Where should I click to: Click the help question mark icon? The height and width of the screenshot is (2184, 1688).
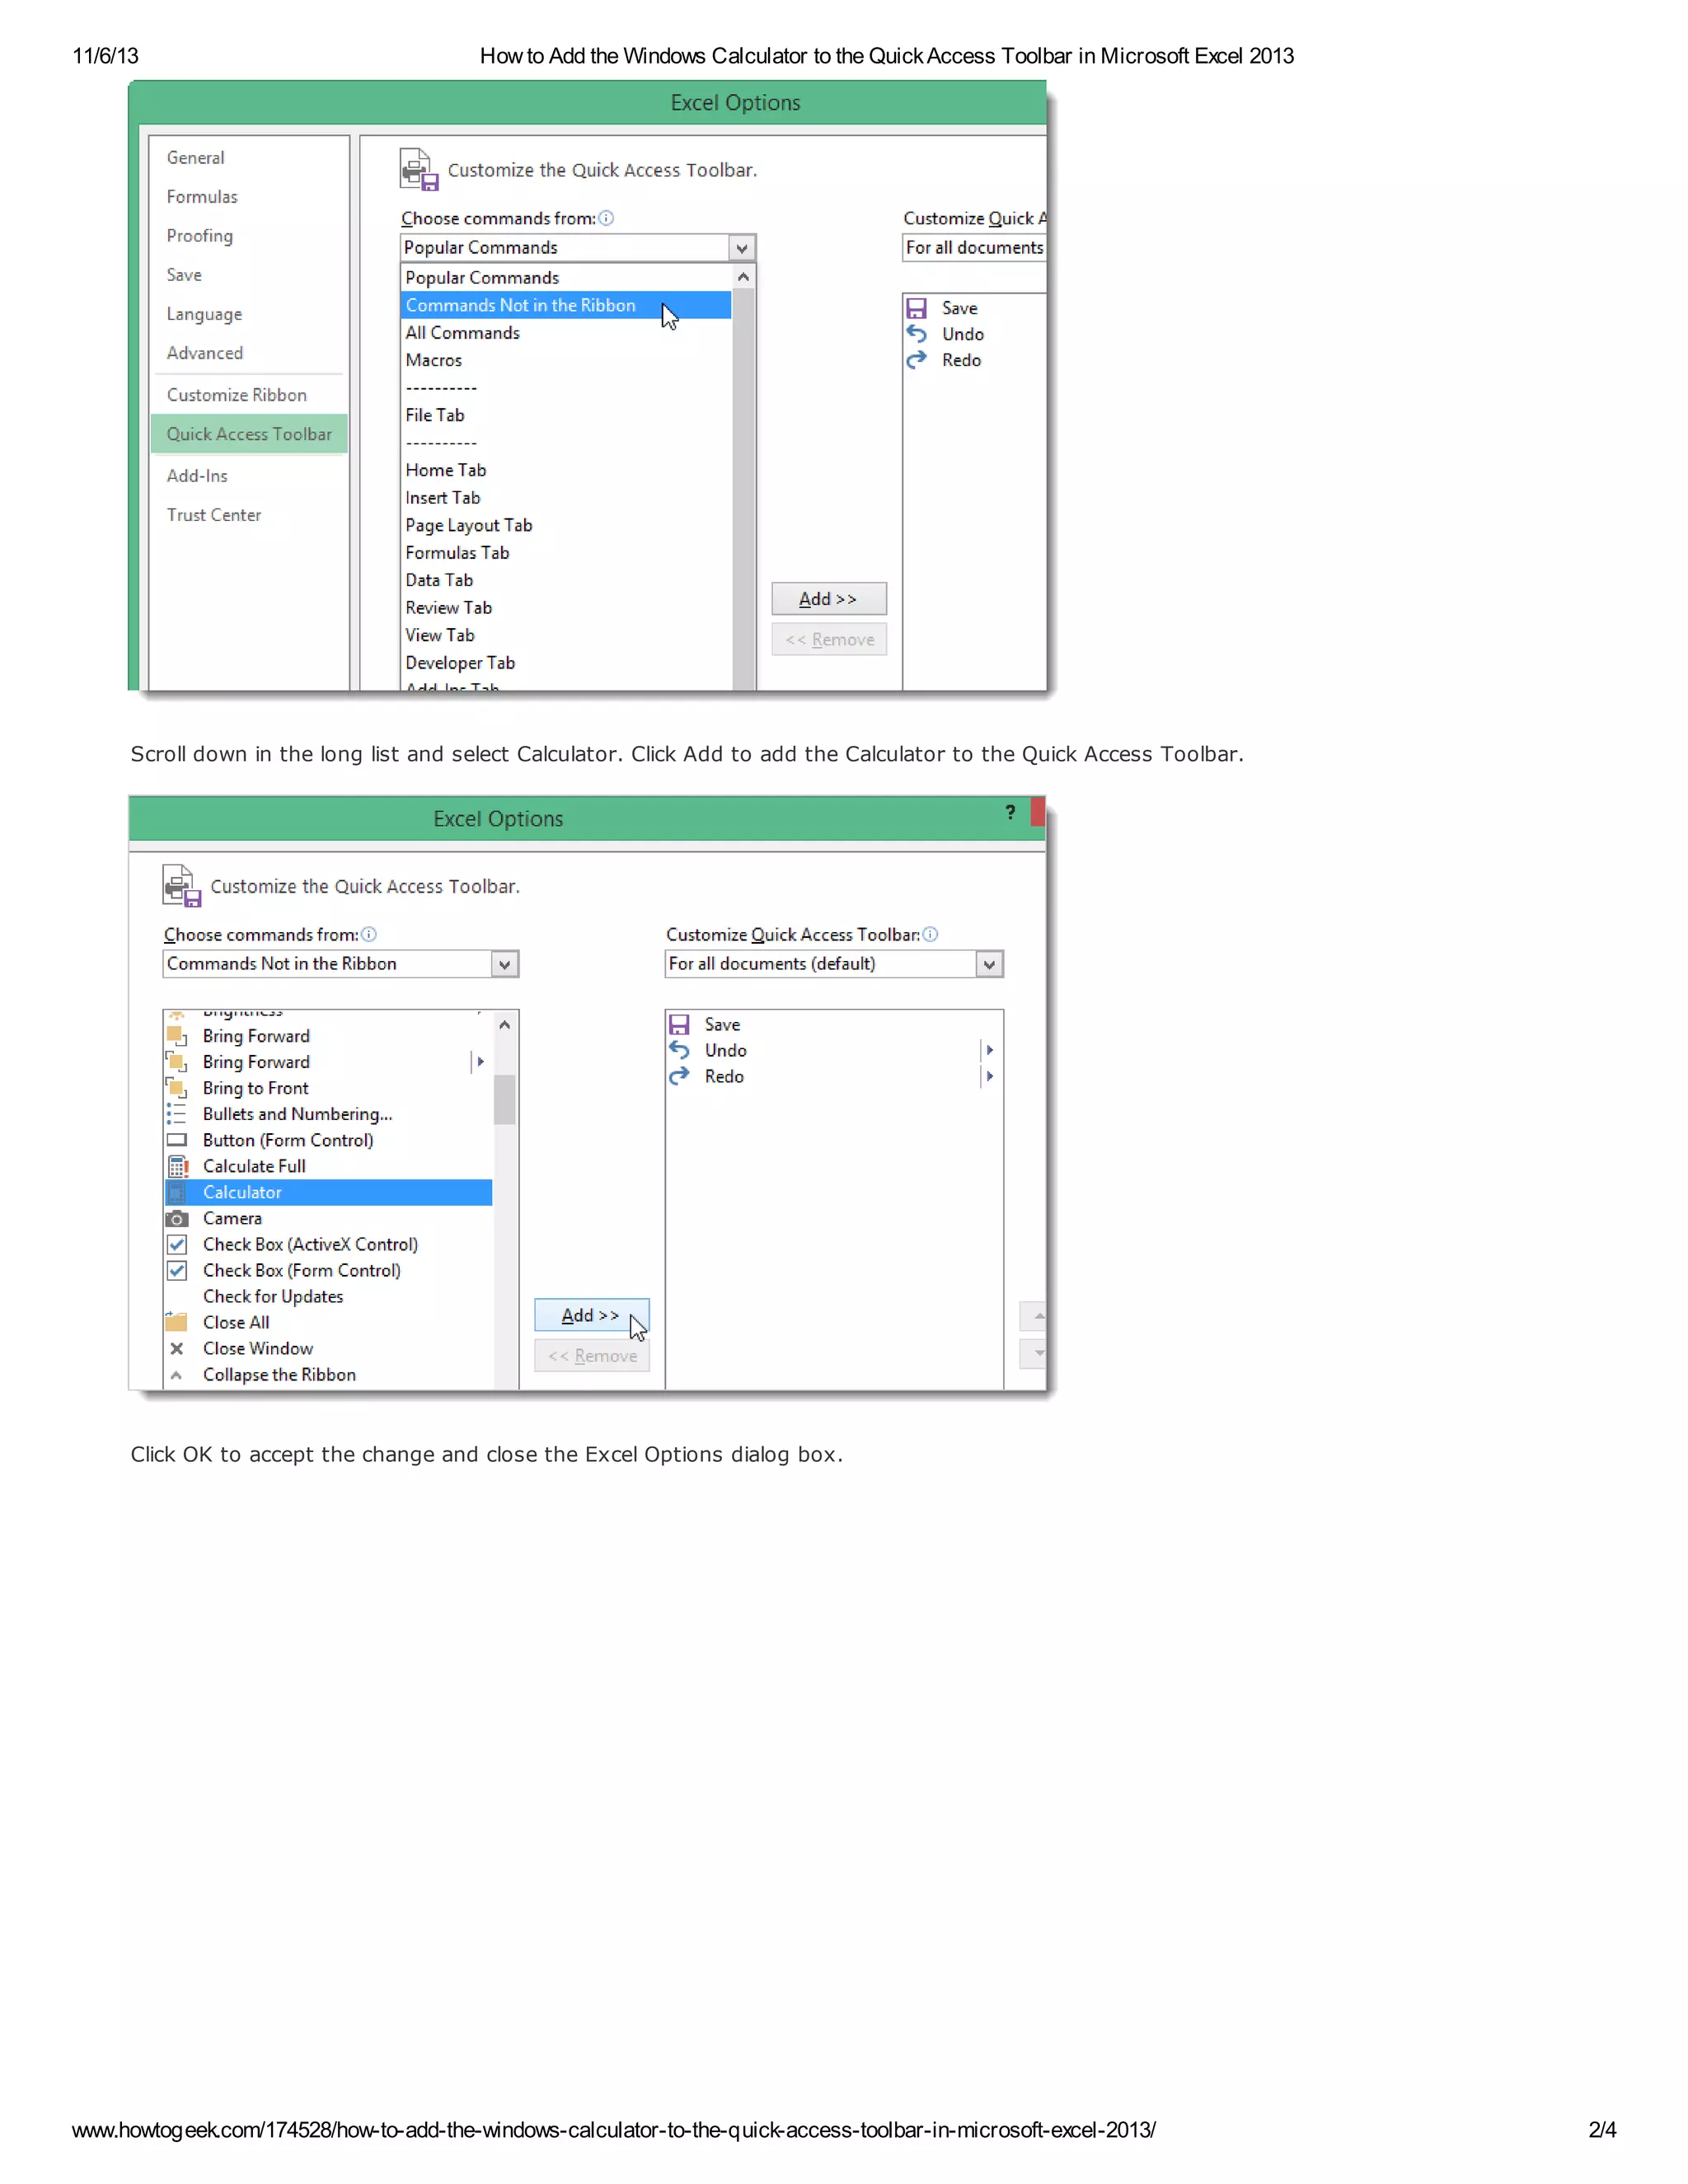click(1010, 812)
